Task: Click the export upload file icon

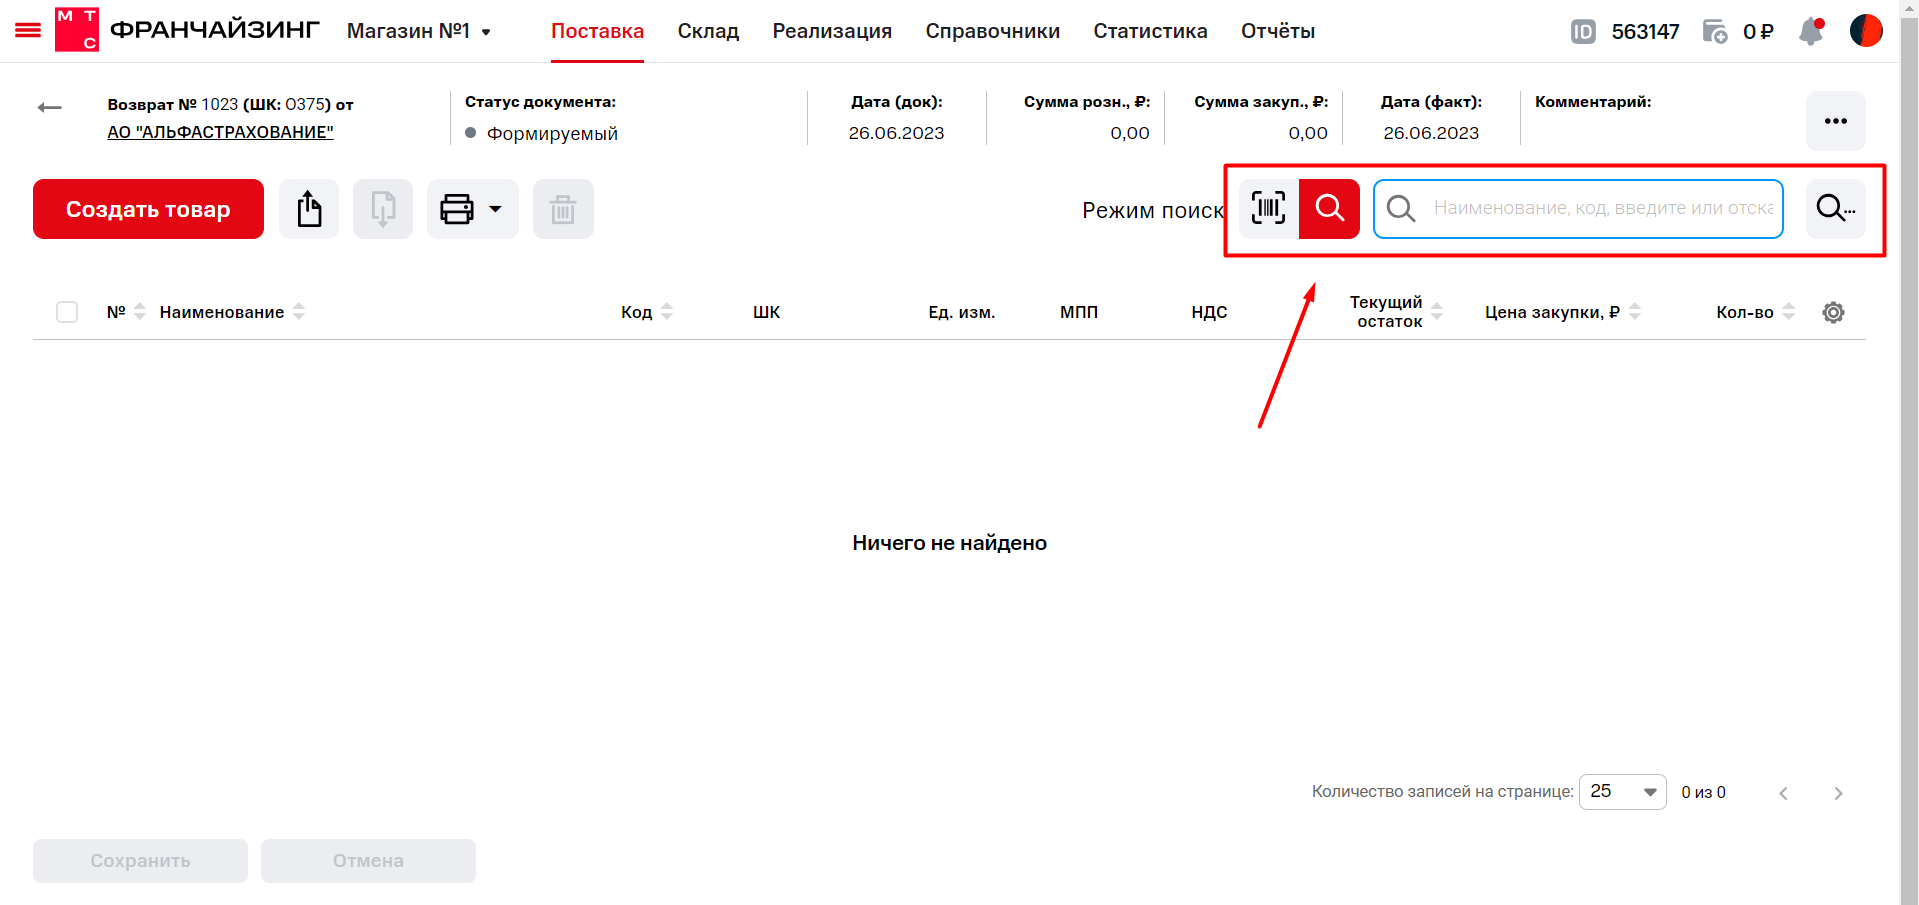Action: (309, 209)
